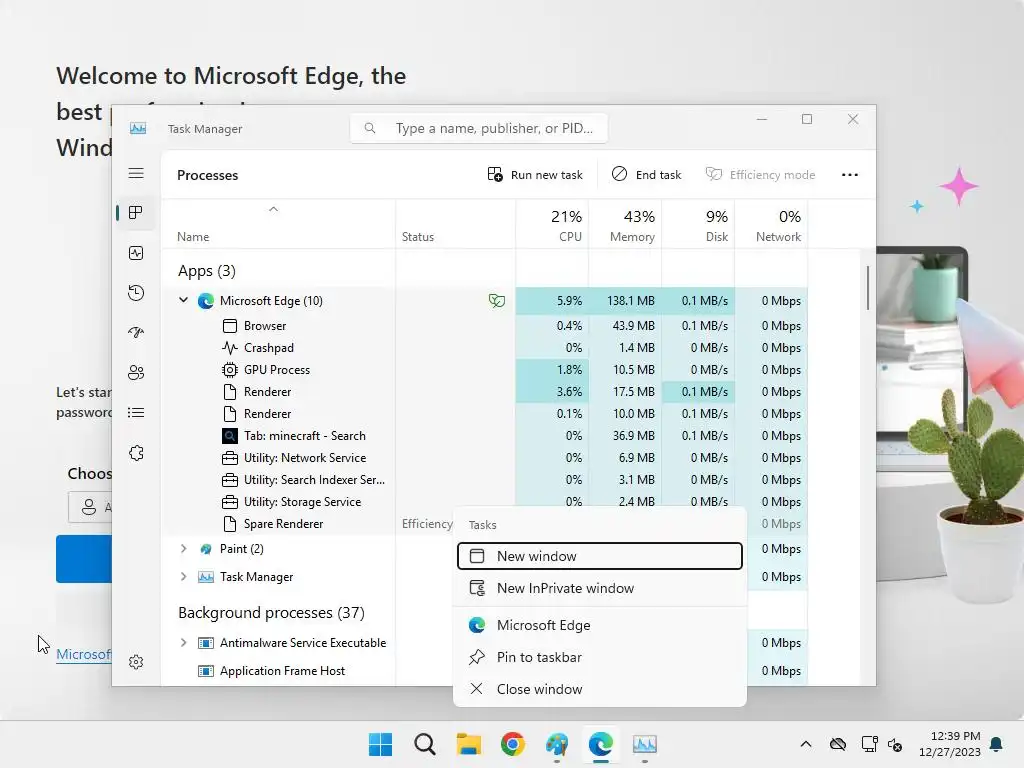The image size is (1024, 768).
Task: Select Utility: Search Indexer Ser... row
Action: [x=484, y=480]
